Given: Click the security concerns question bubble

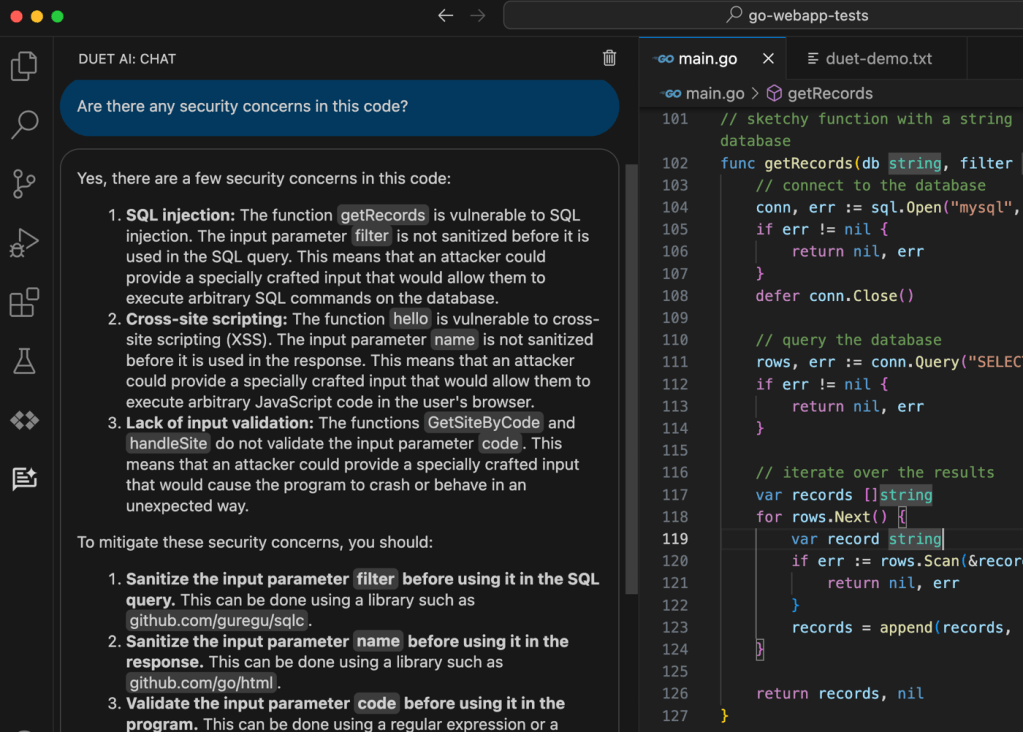Looking at the screenshot, I should pyautogui.click(x=339, y=107).
